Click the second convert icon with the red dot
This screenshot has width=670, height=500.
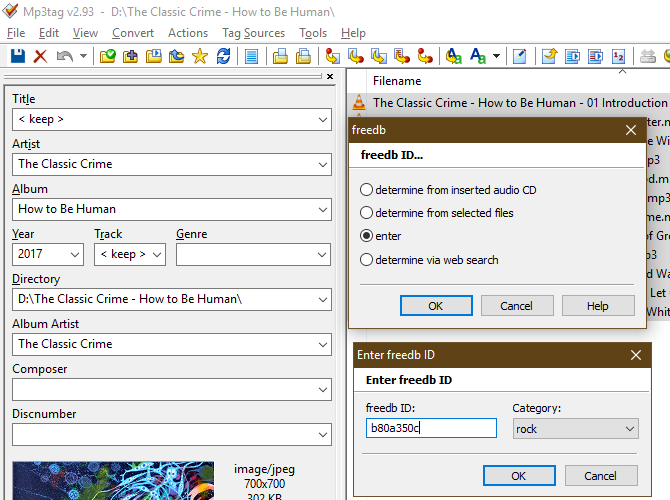point(356,56)
